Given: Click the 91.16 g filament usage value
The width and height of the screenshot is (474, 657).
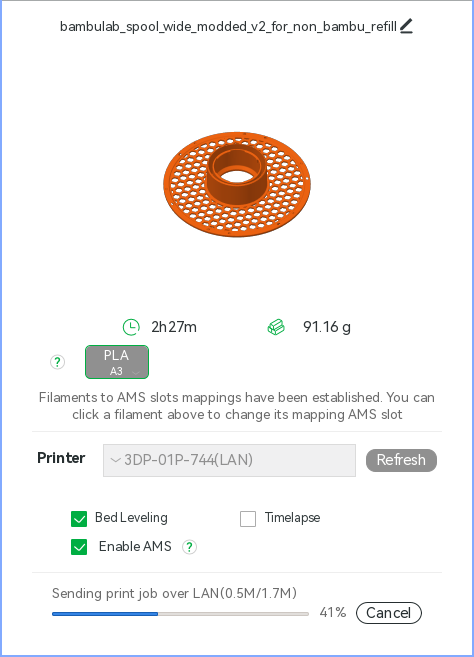Looking at the screenshot, I should click(327, 327).
